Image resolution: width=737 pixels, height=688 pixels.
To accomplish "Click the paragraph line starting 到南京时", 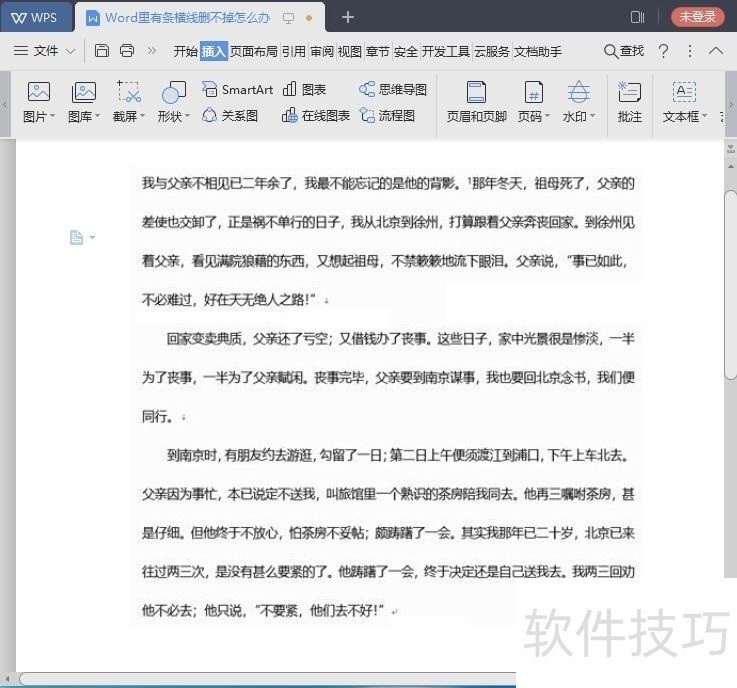I will (399, 455).
